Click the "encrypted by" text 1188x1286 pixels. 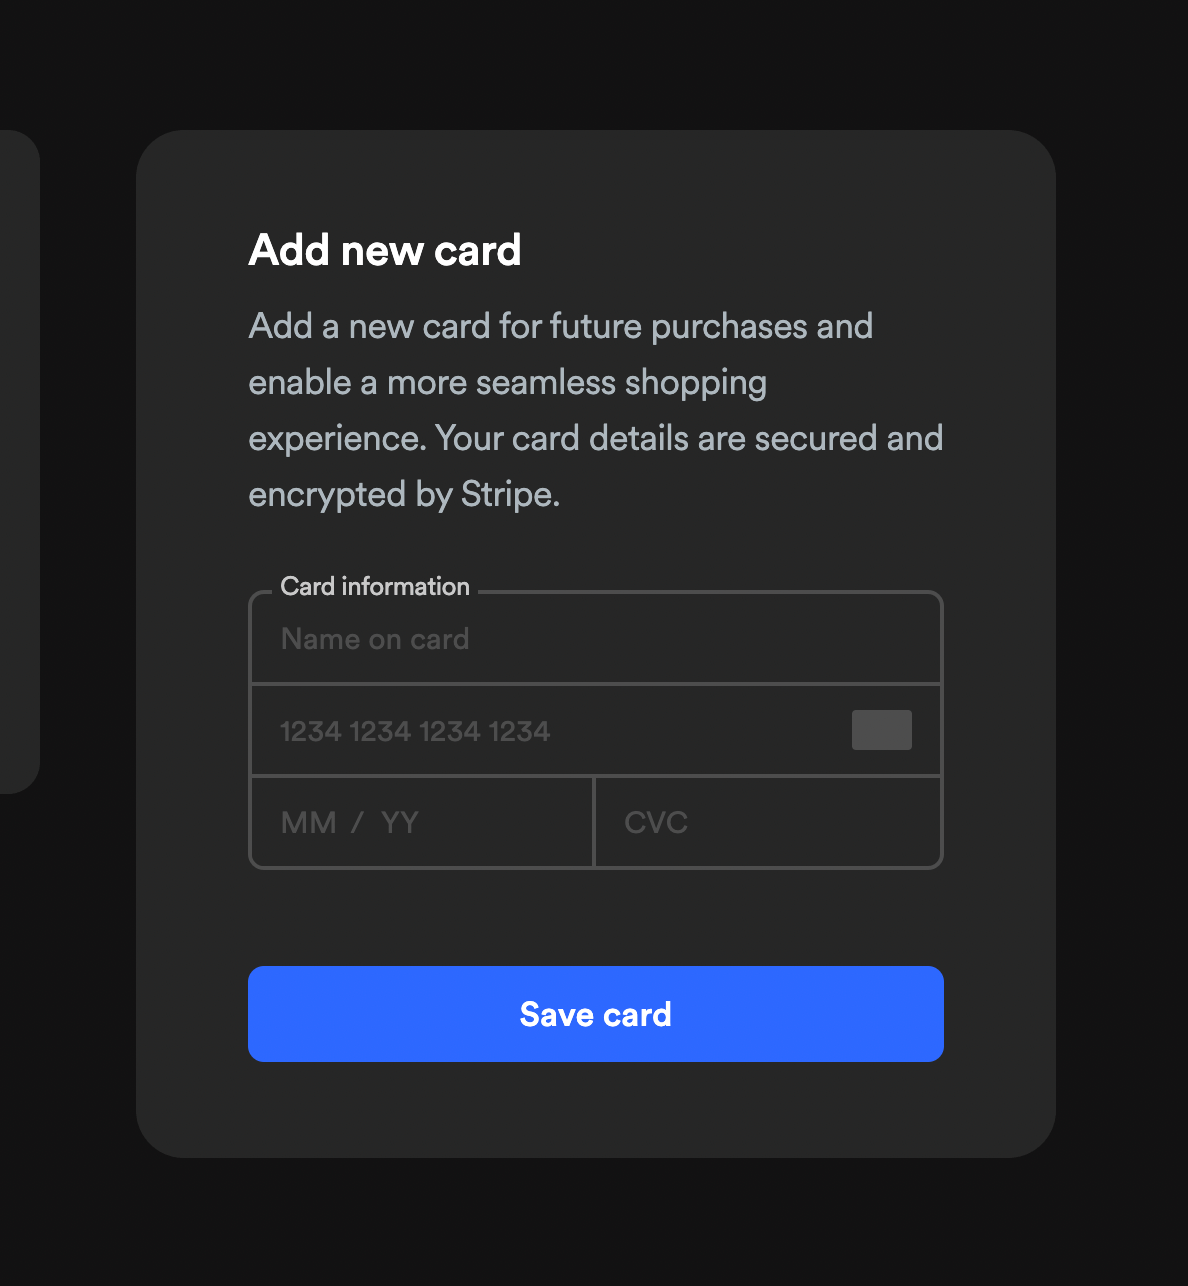click(x=350, y=495)
